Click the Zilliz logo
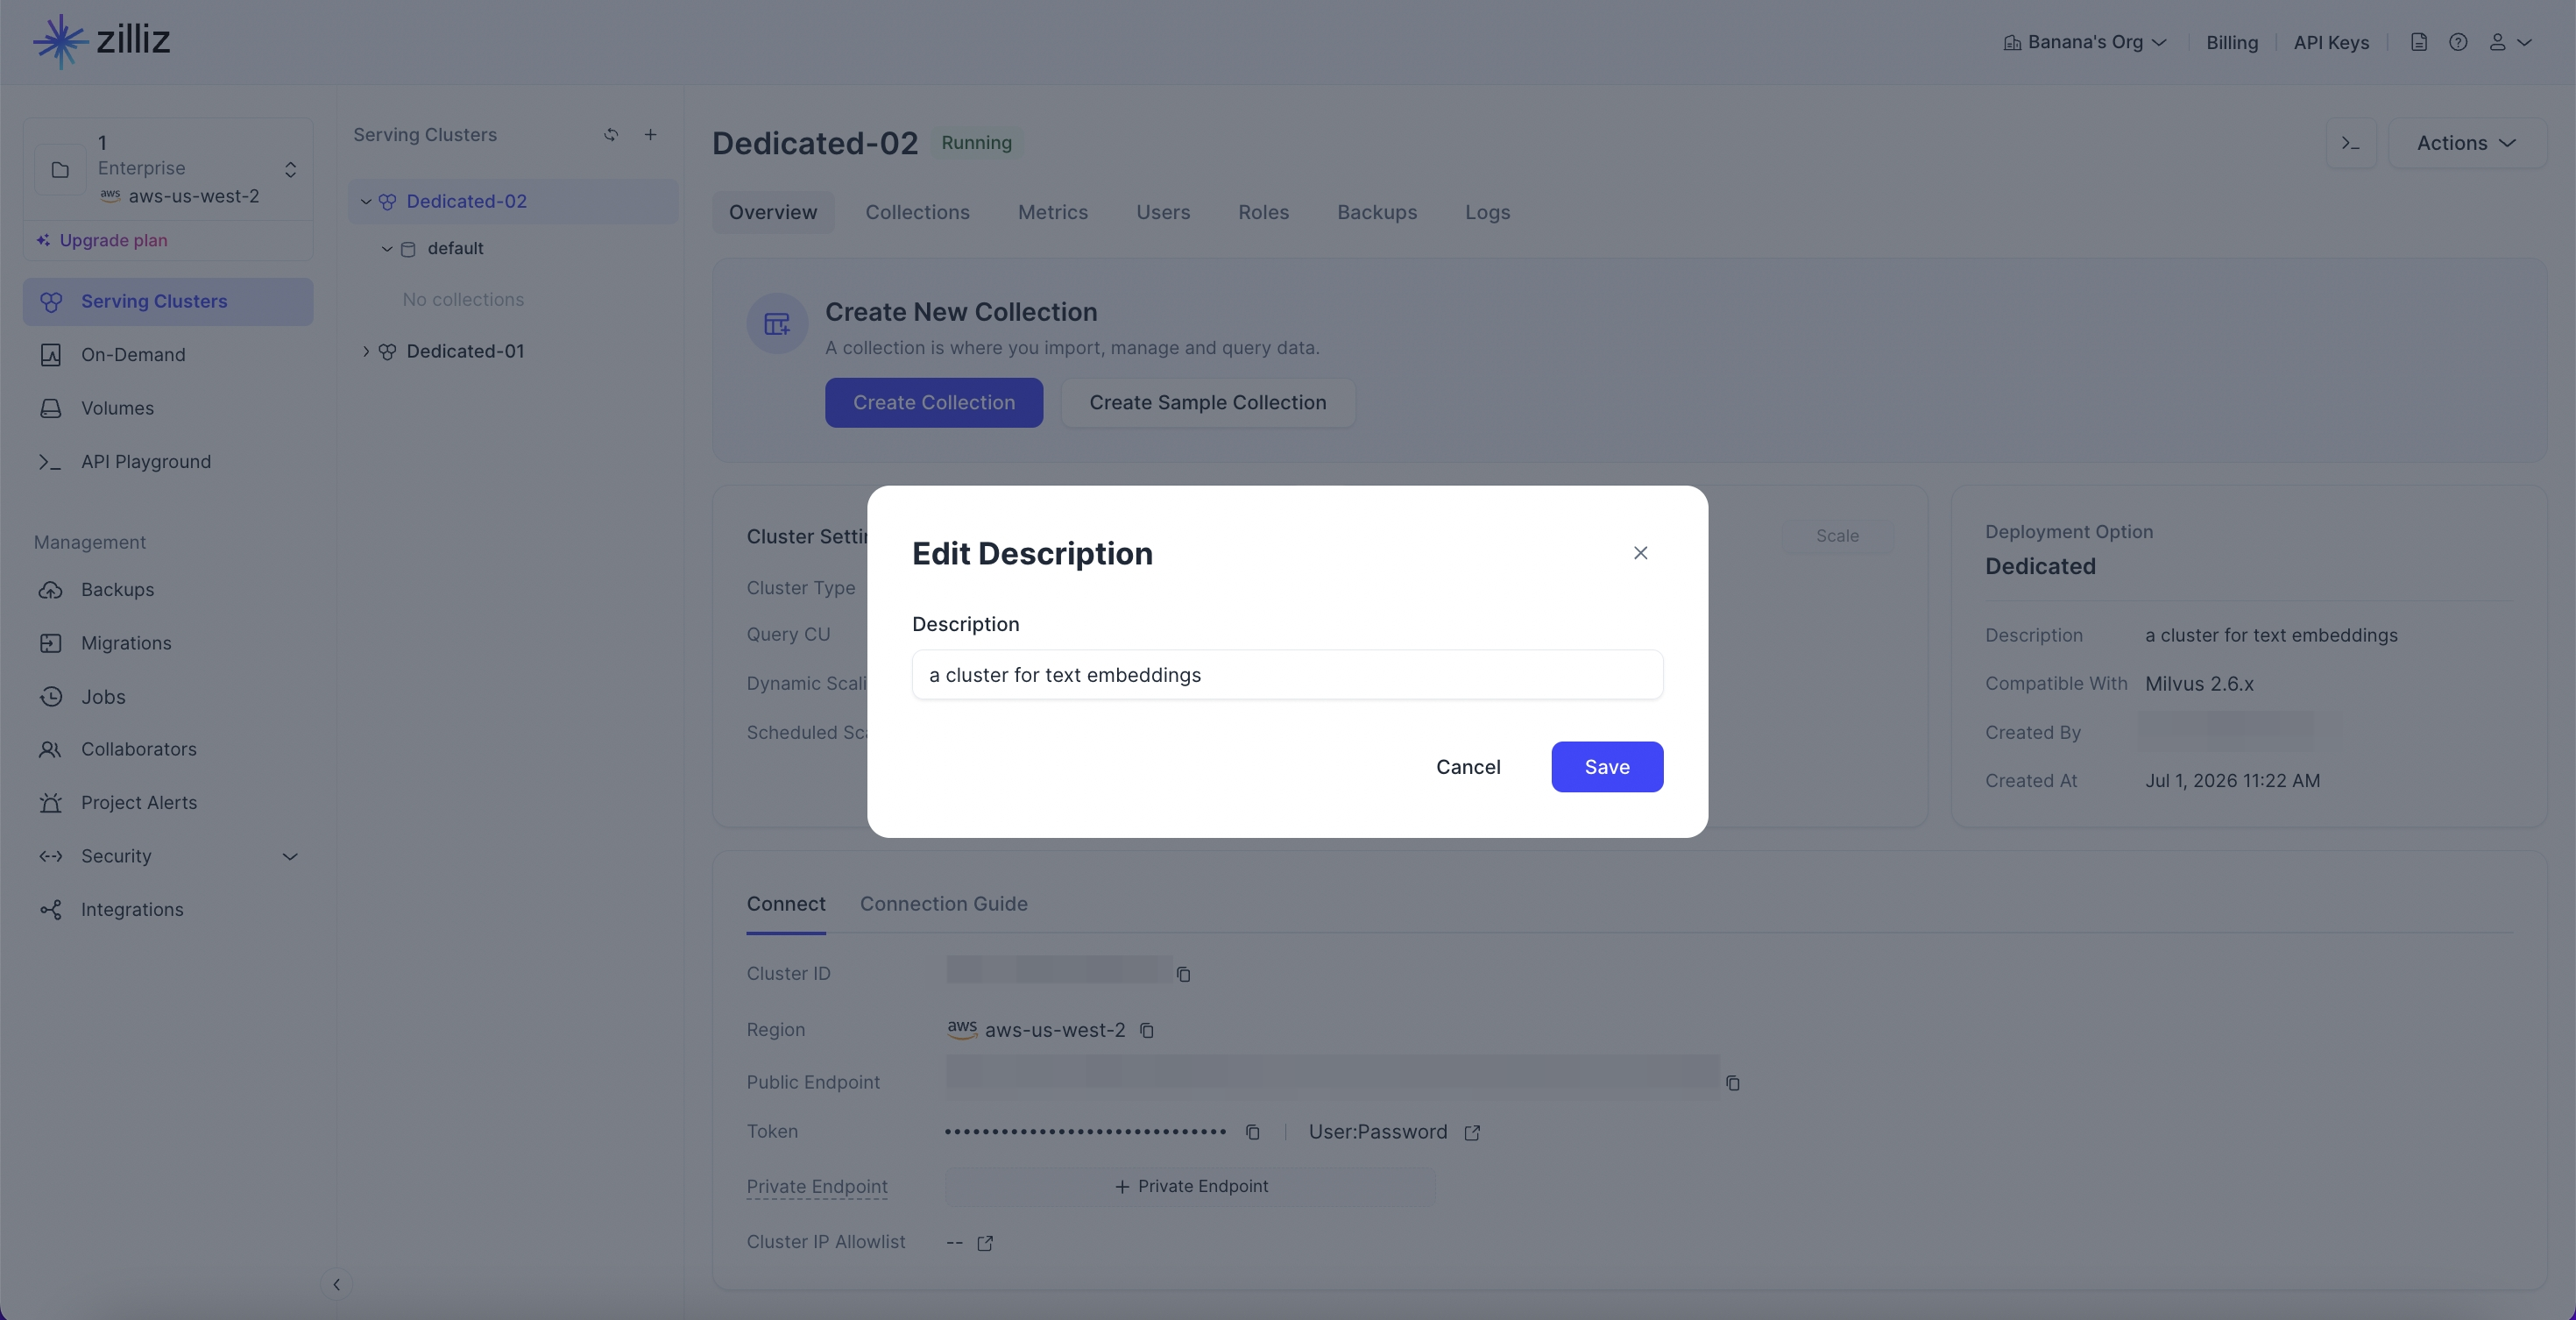 [x=101, y=41]
